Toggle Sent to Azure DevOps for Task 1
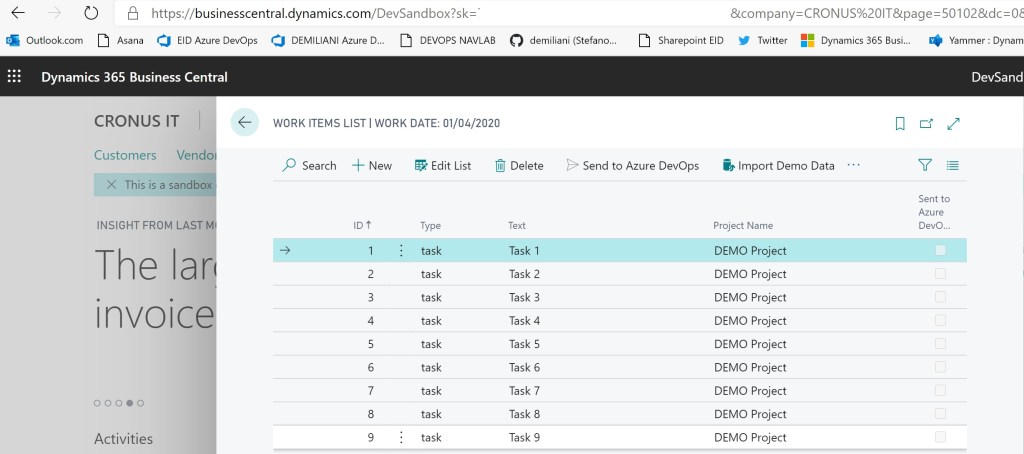Screen dimensions: 1024x454 pos(940,251)
